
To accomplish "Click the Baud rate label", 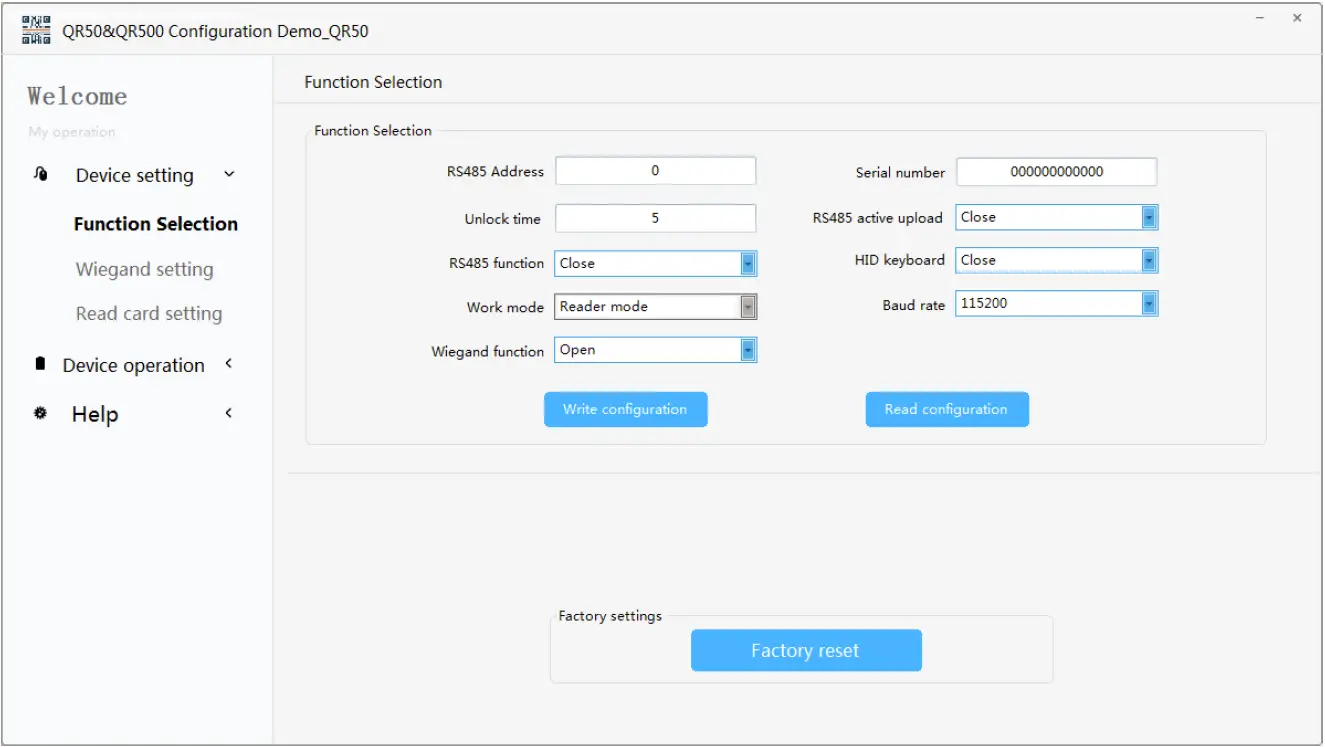I will (914, 305).
